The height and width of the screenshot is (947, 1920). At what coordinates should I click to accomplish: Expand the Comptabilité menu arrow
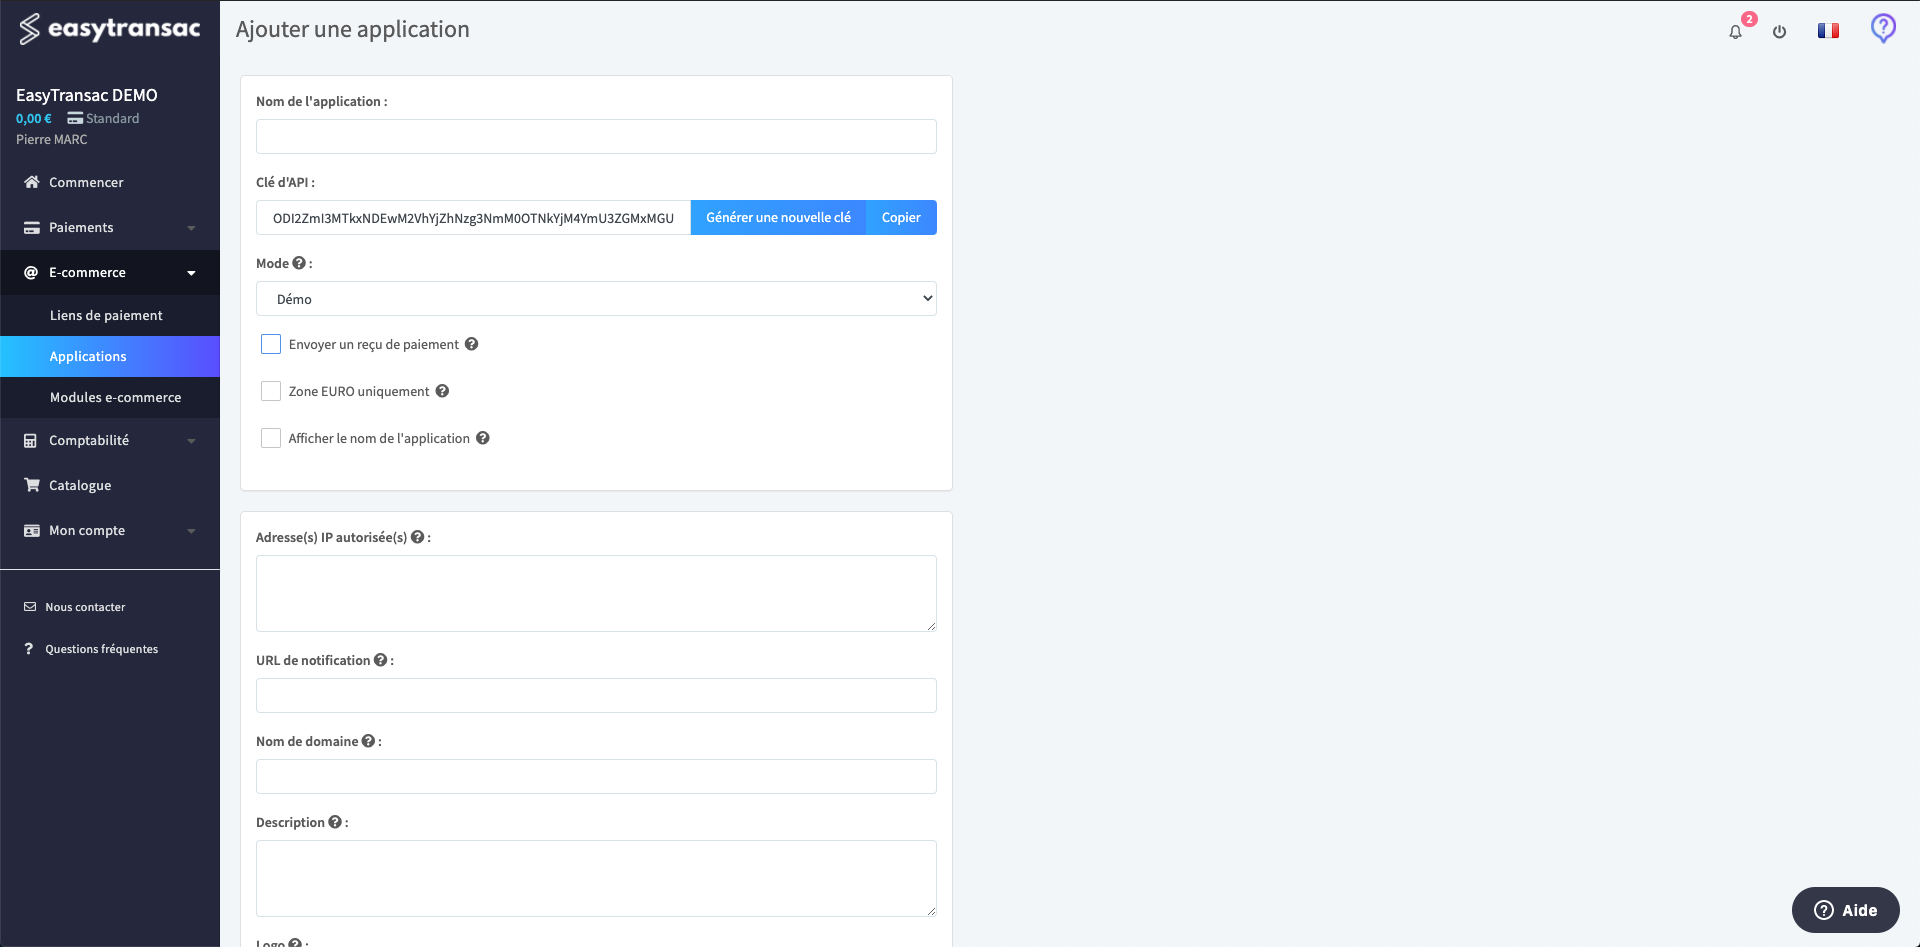click(191, 441)
